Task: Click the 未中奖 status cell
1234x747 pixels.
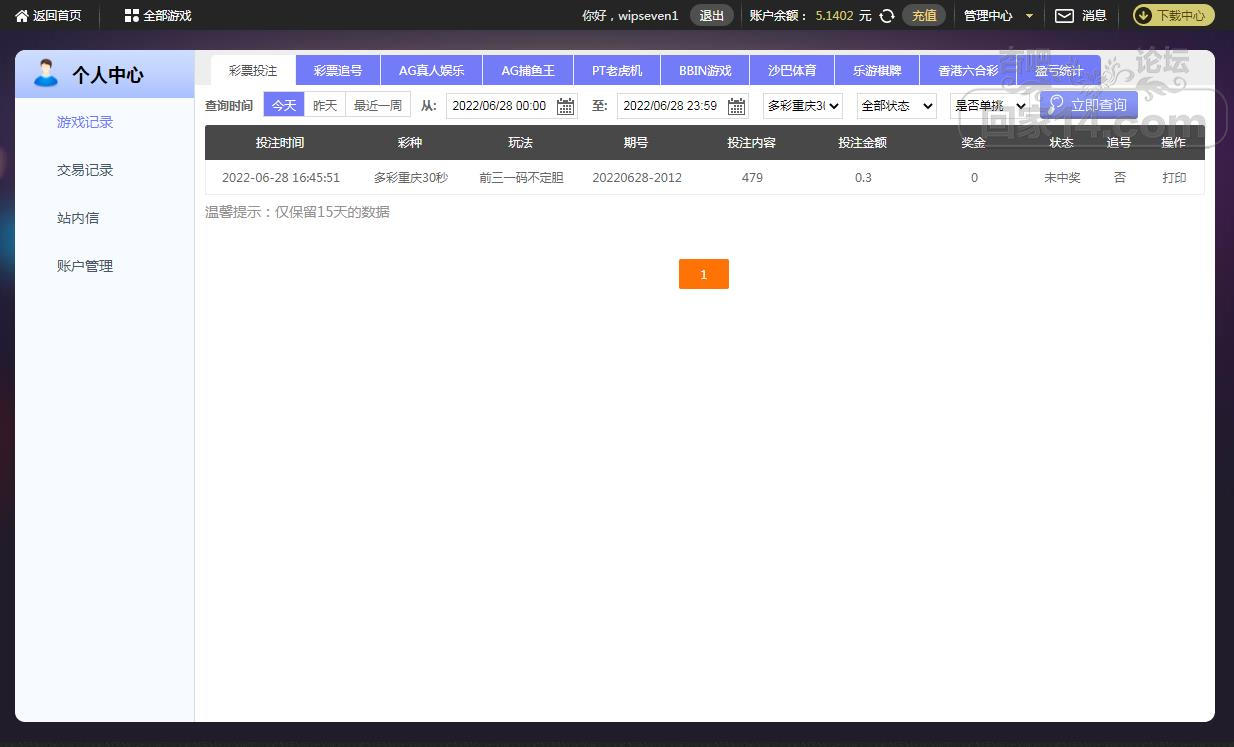Action: pyautogui.click(x=1062, y=178)
